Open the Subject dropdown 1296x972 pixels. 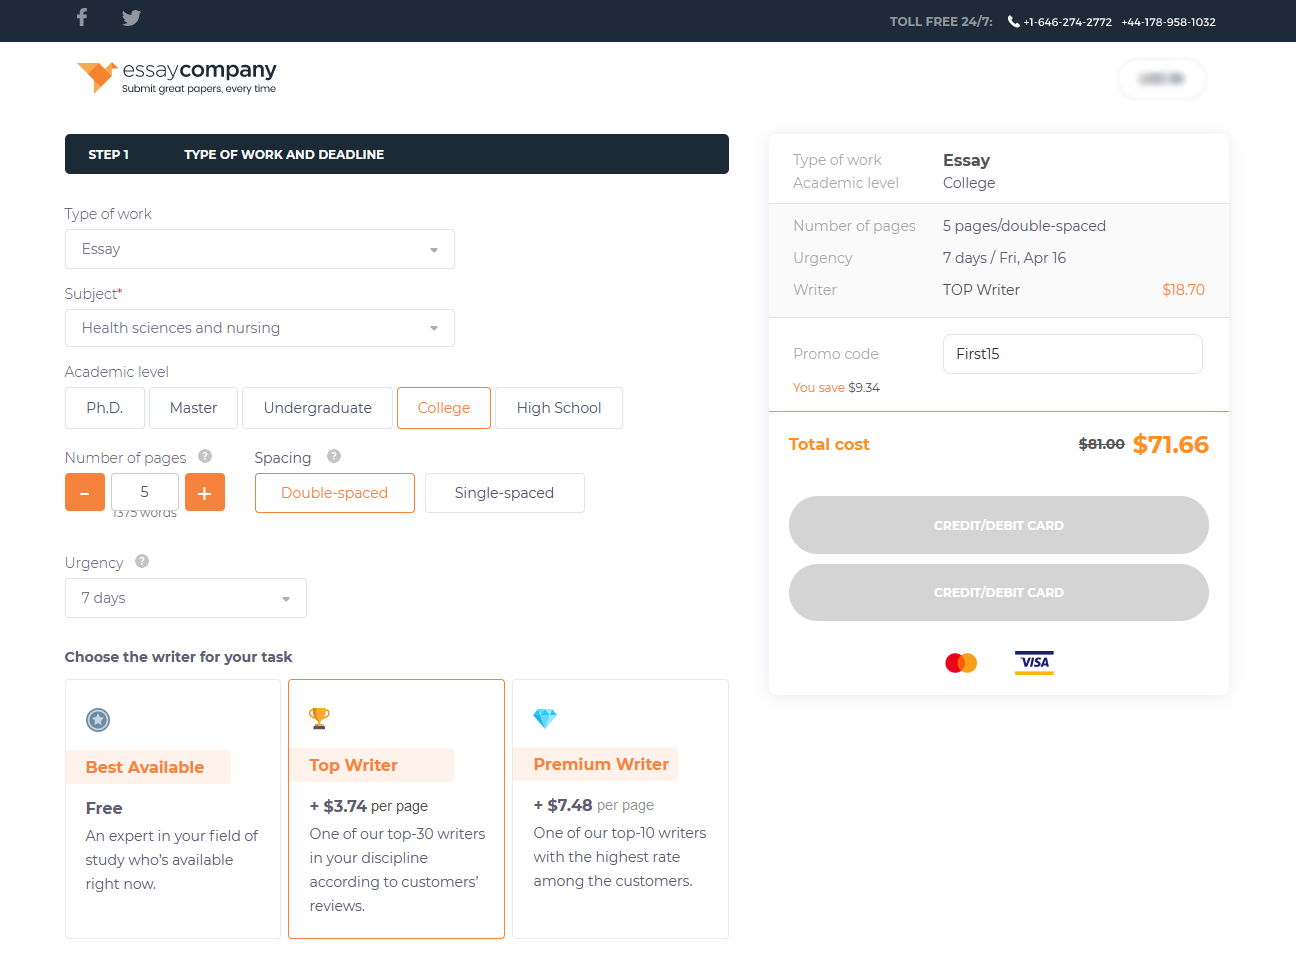coord(260,328)
